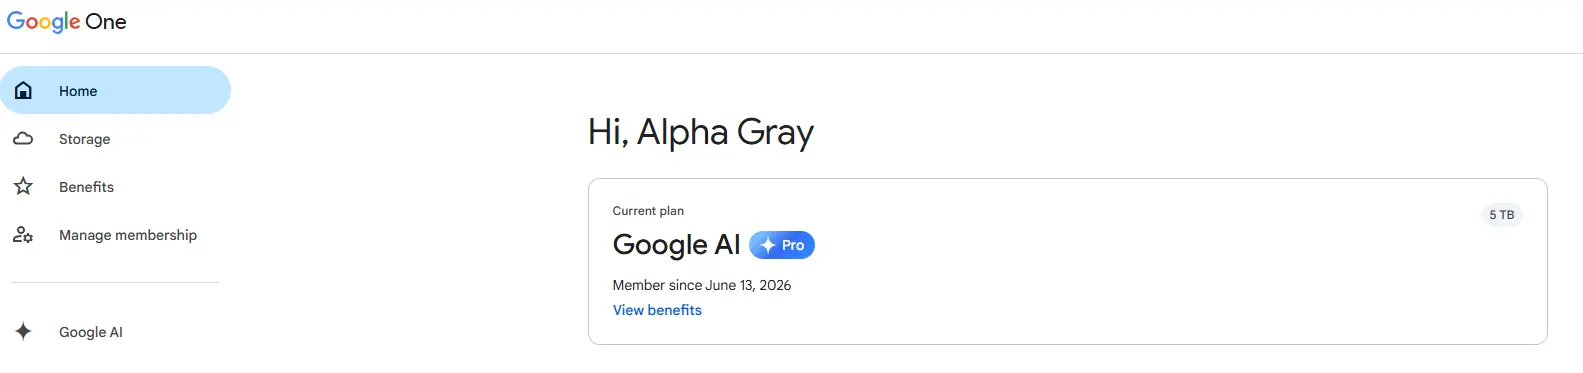1583x373 pixels.
Task: Click the sparkle icon inside Pro badge
Action: click(768, 245)
